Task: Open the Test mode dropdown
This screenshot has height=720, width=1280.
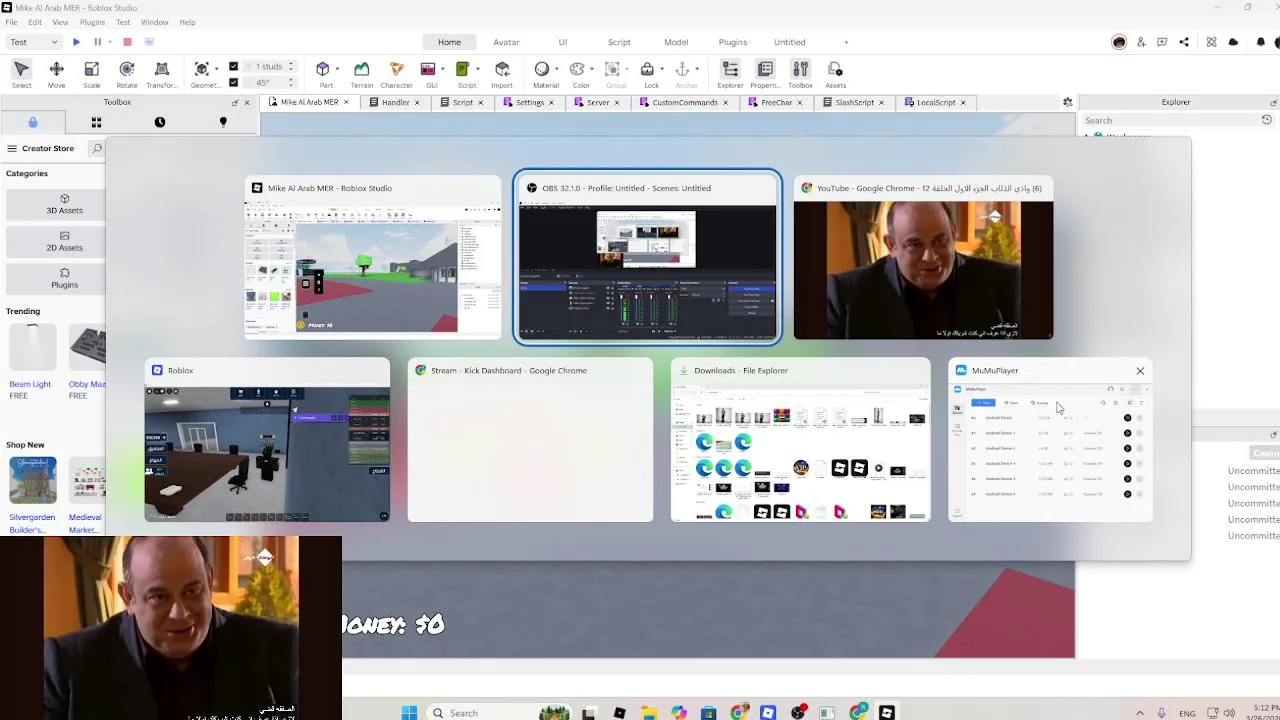Action: (33, 42)
